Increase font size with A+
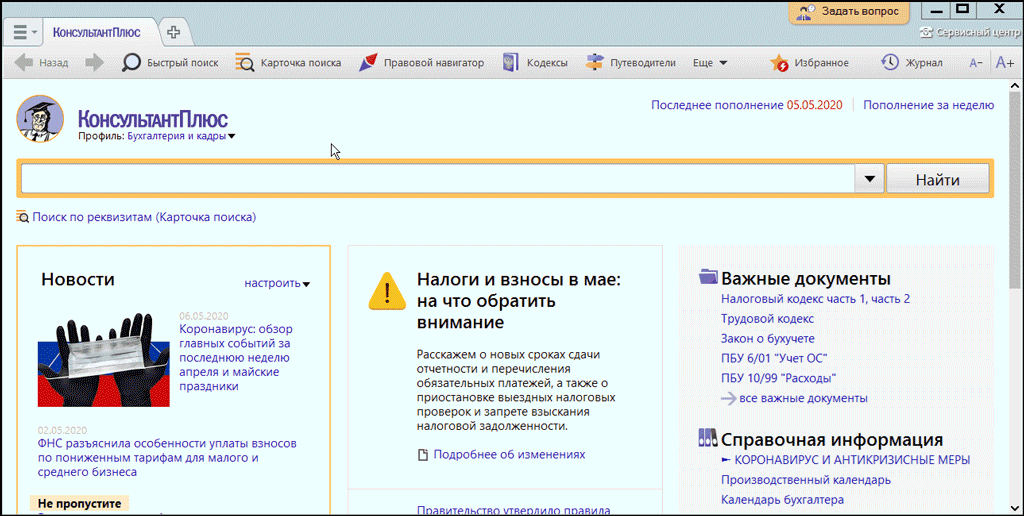 pos(1004,63)
